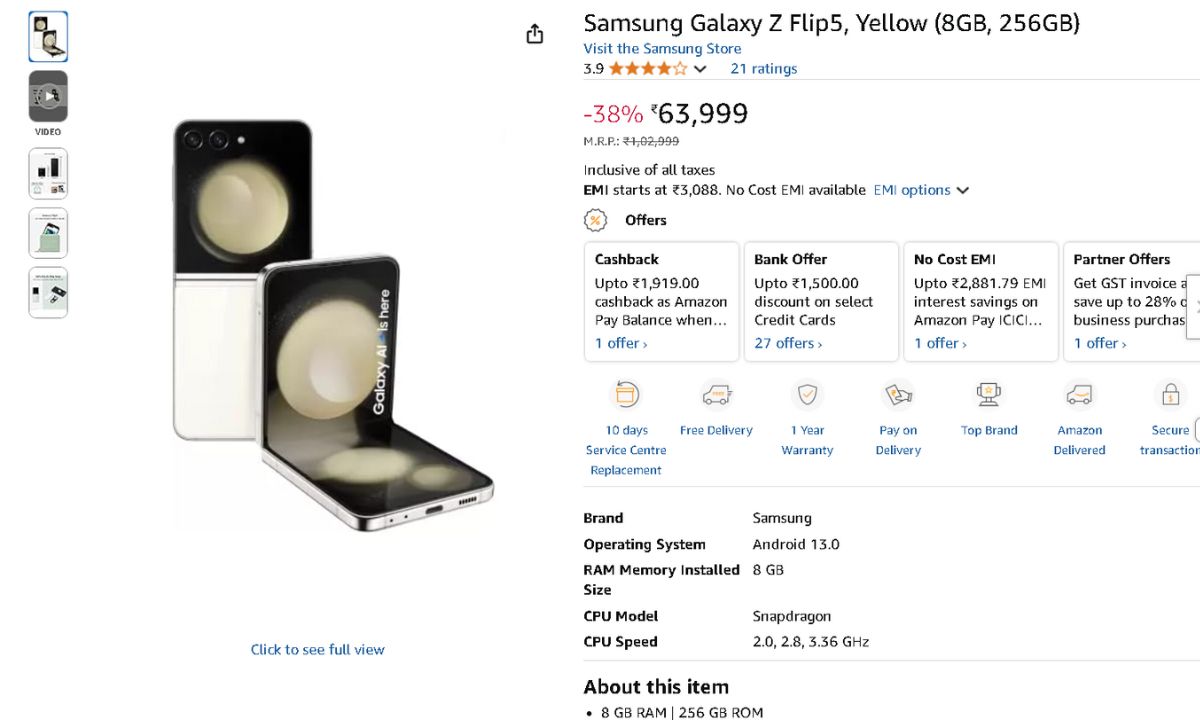Screen dimensions: 1200x720
Task: Click the Top Brand trophy icon
Action: [x=989, y=395]
